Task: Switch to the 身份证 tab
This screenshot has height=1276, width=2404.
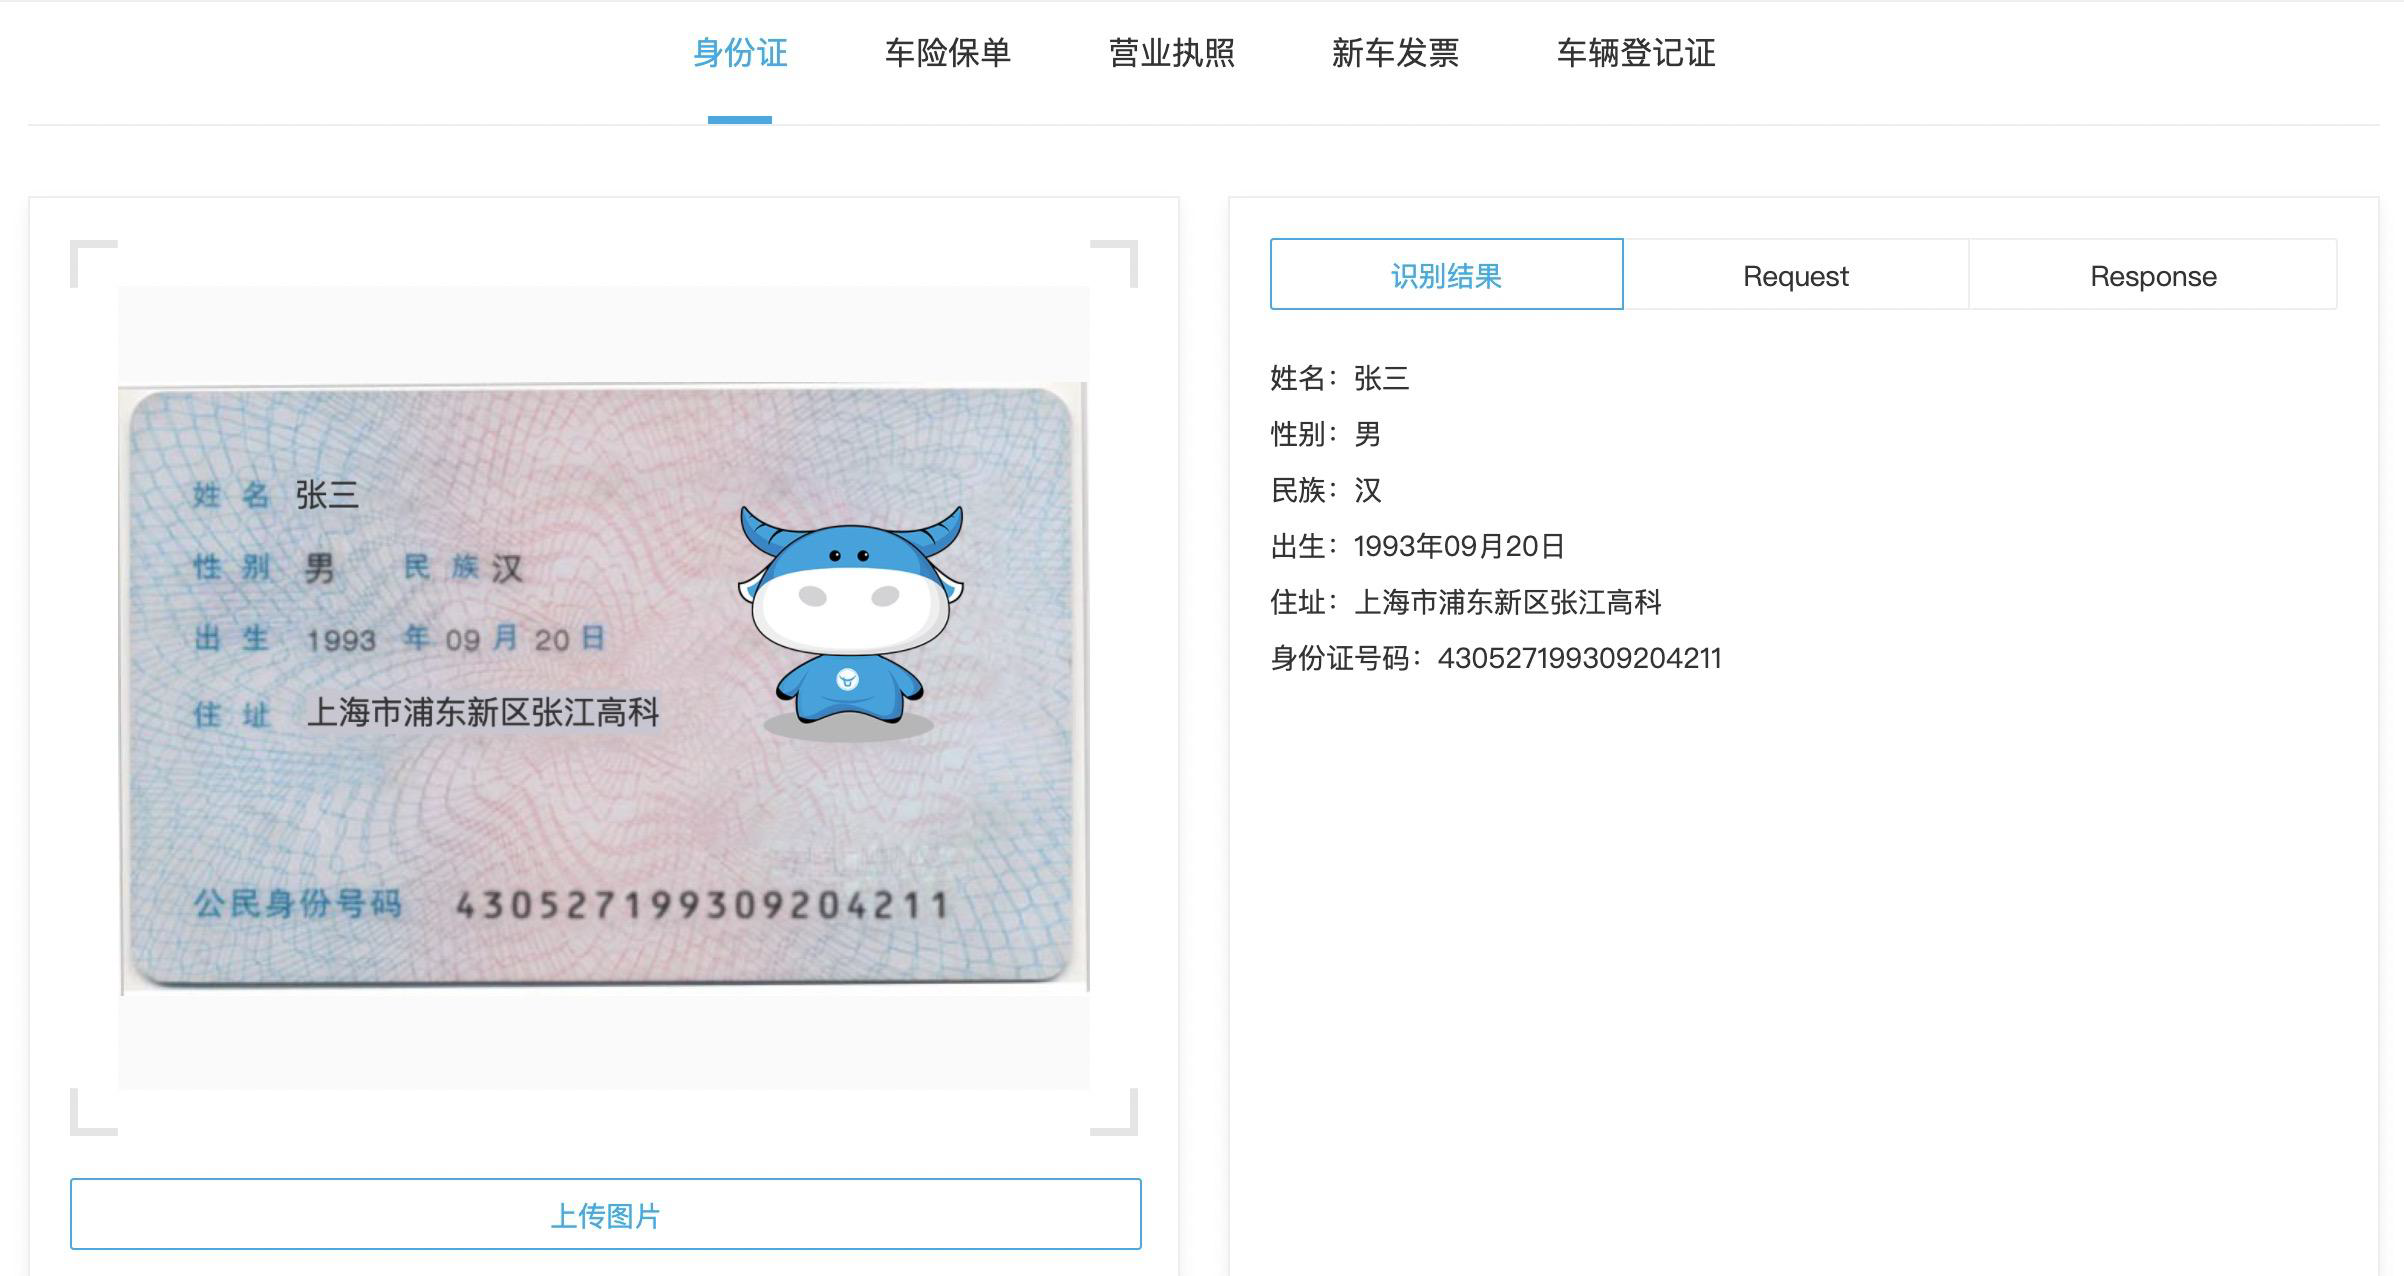Action: [740, 53]
